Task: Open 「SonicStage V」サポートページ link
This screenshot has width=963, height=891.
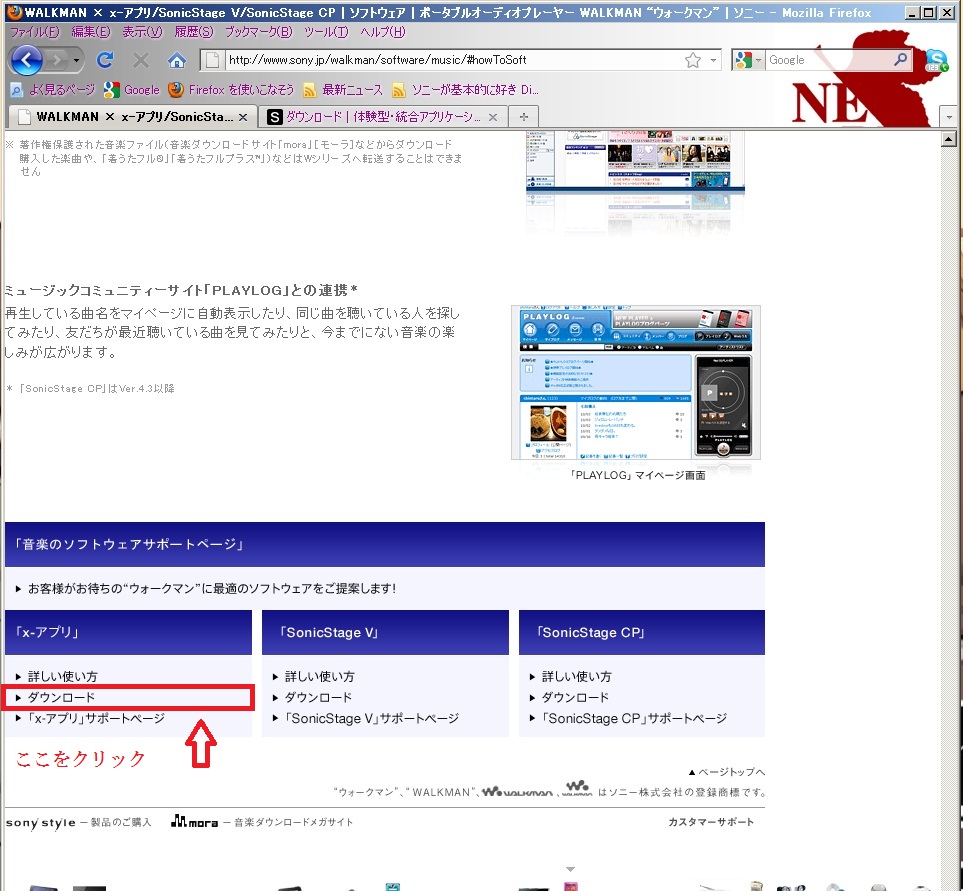Action: [x=372, y=718]
